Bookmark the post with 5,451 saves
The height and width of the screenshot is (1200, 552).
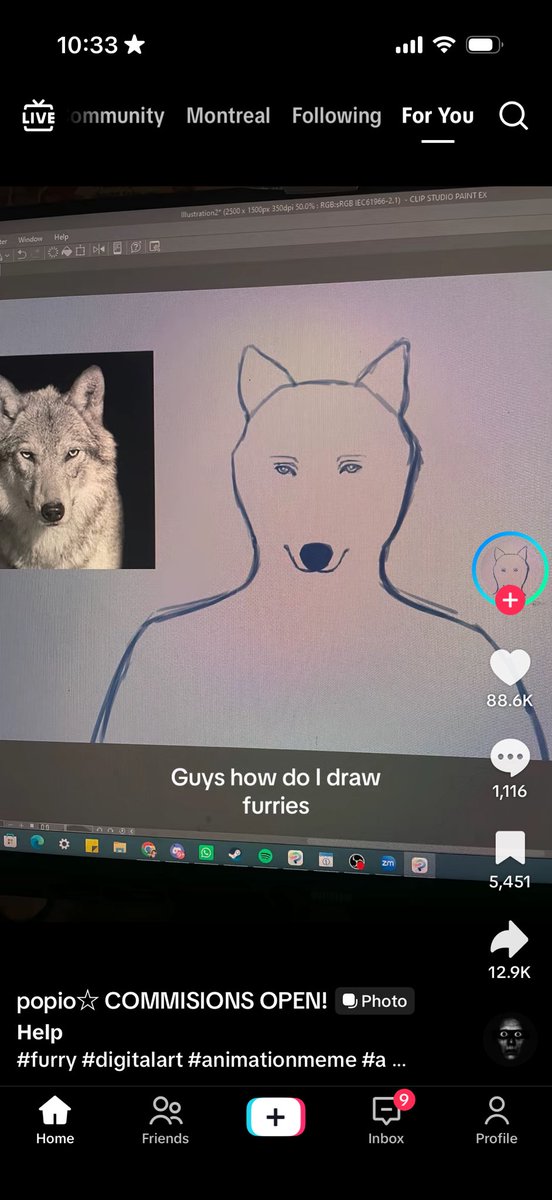510,848
